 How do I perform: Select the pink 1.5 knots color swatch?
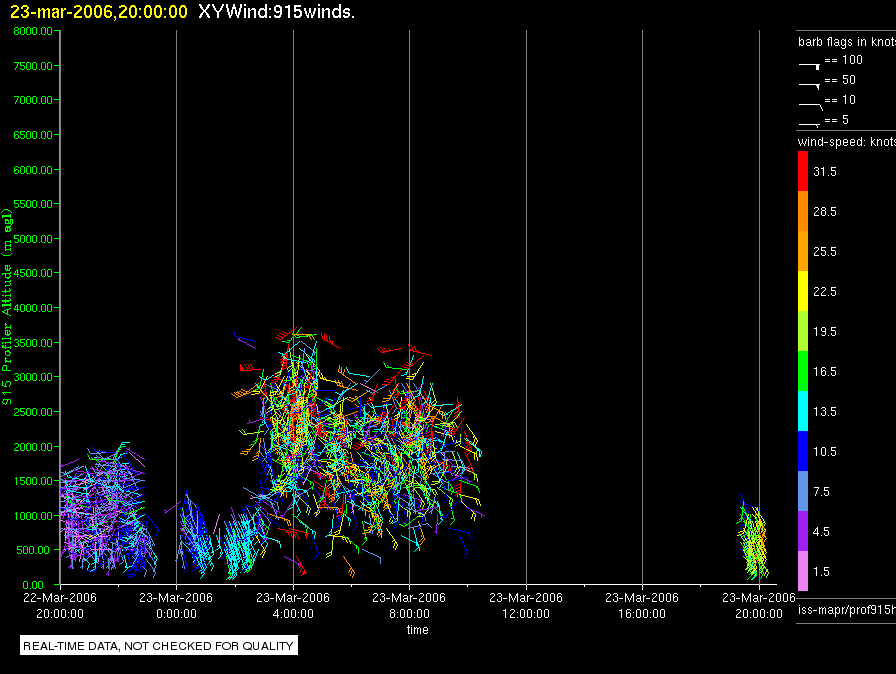pos(803,571)
